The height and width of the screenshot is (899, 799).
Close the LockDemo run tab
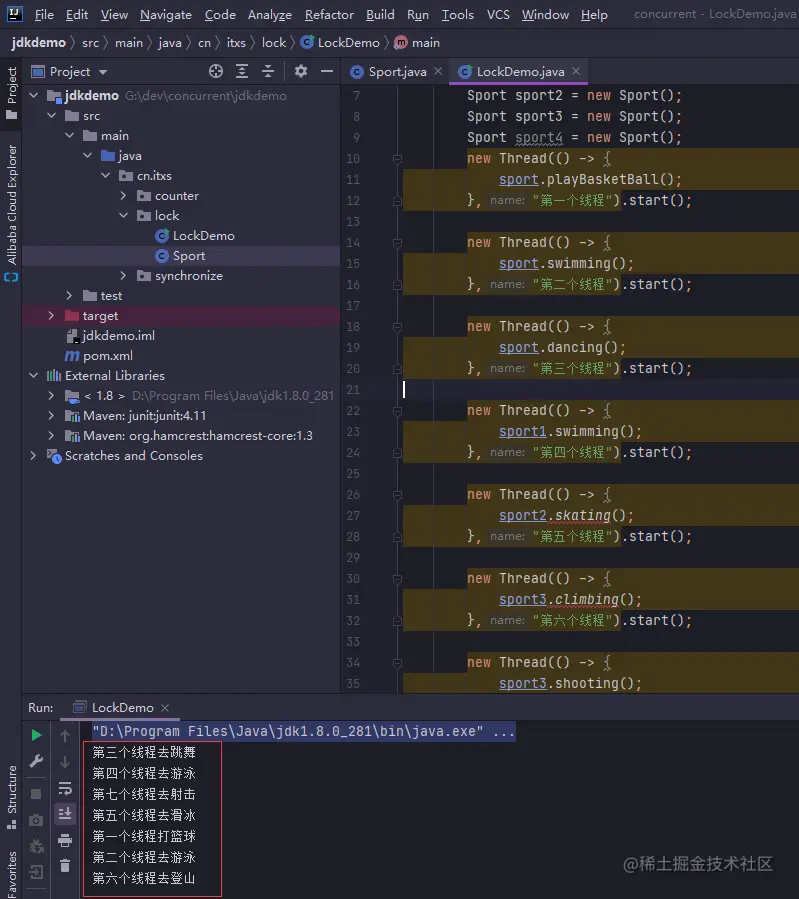click(x=165, y=708)
